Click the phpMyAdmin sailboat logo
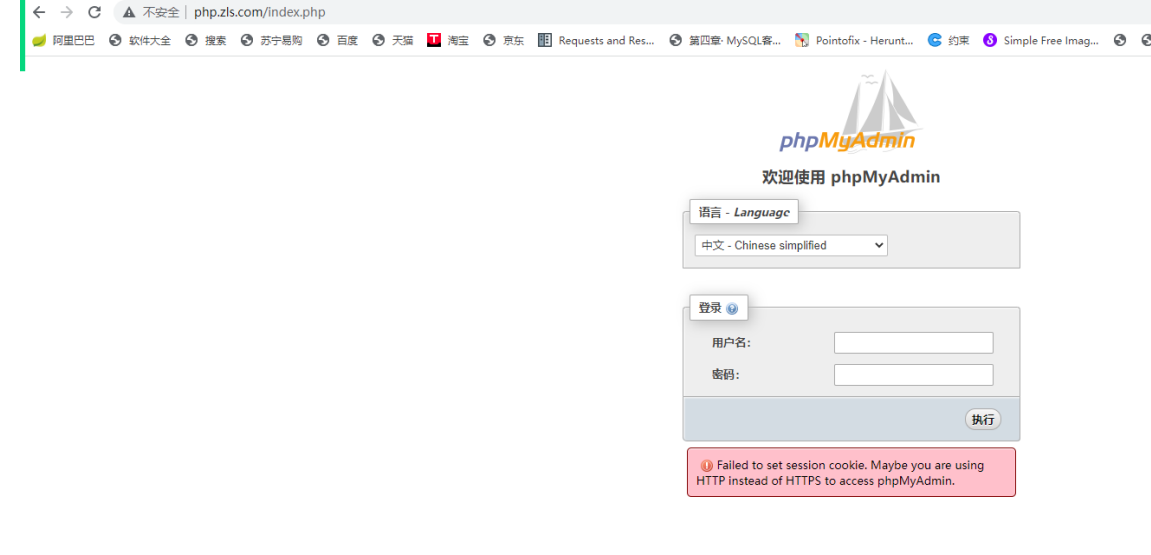 [851, 112]
